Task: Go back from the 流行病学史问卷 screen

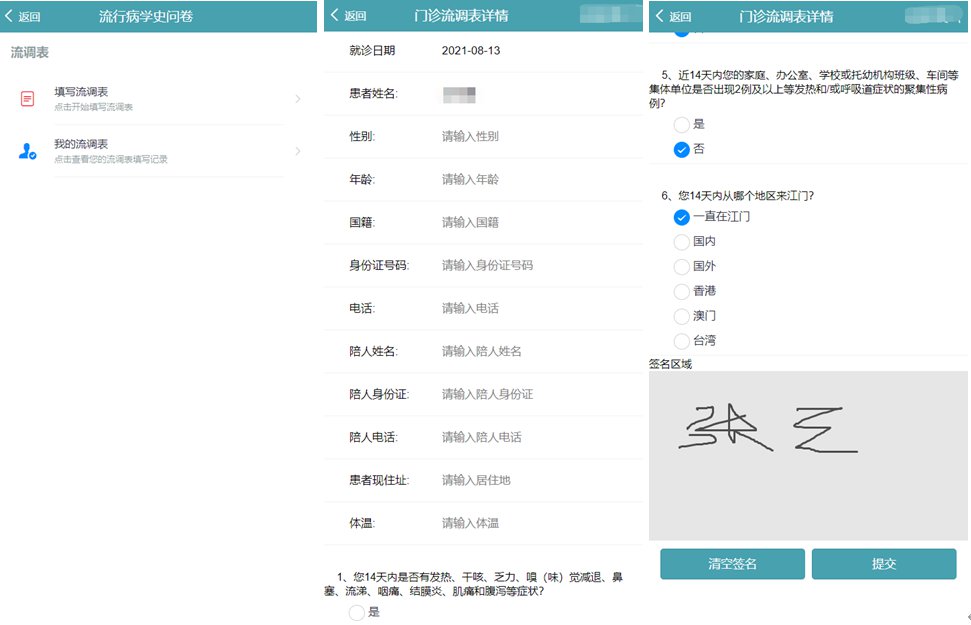Action: point(23,16)
